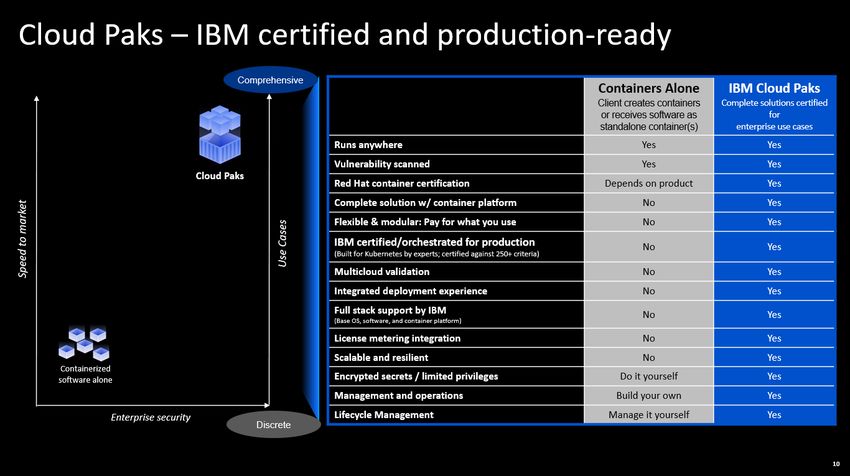Click the slide page number 10
The height and width of the screenshot is (476, 850).
point(836,464)
